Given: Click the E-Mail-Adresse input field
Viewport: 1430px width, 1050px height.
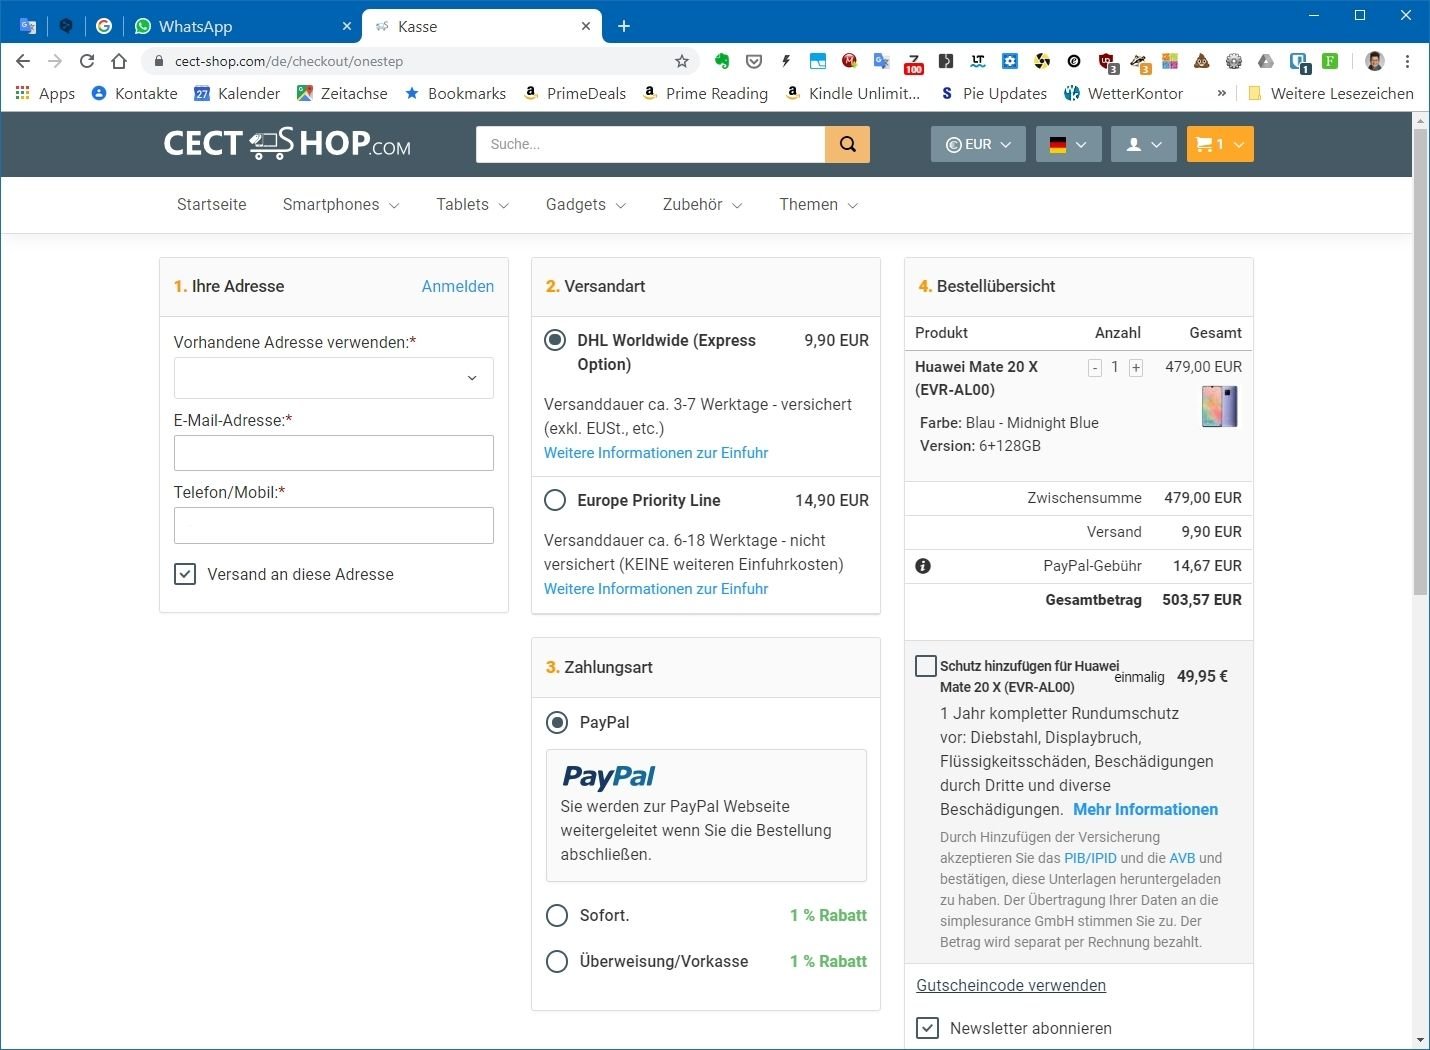Looking at the screenshot, I should click(334, 453).
